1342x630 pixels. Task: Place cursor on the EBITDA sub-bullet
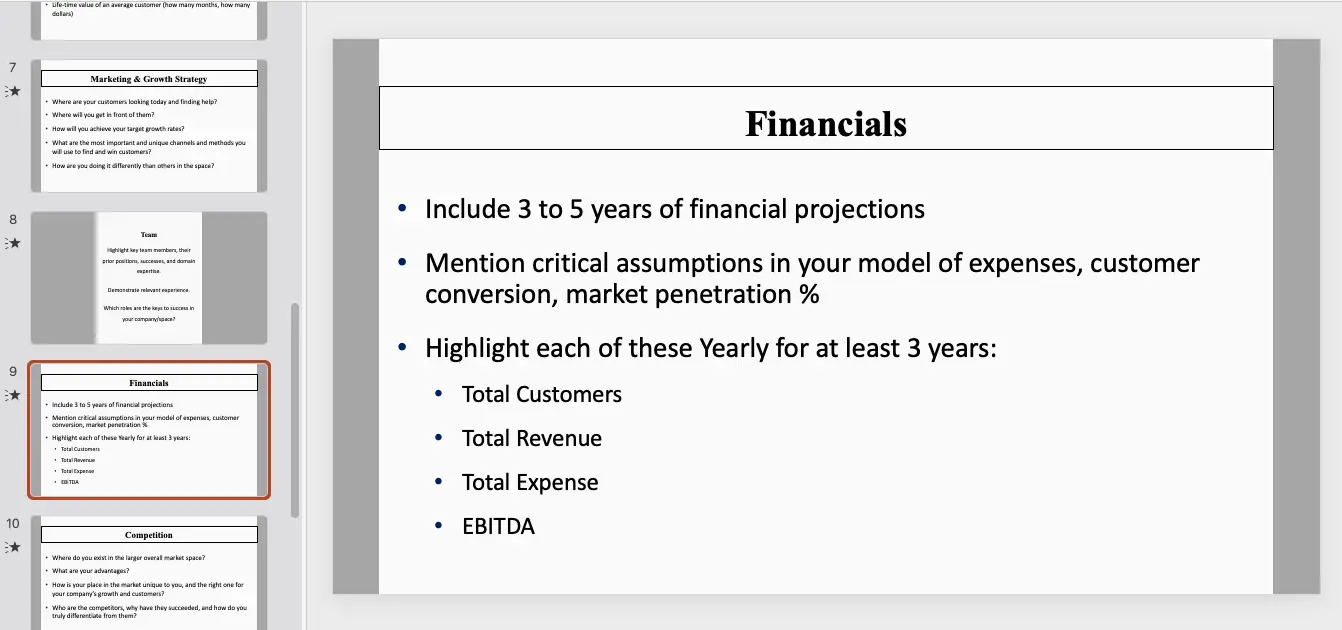pyautogui.click(x=498, y=526)
